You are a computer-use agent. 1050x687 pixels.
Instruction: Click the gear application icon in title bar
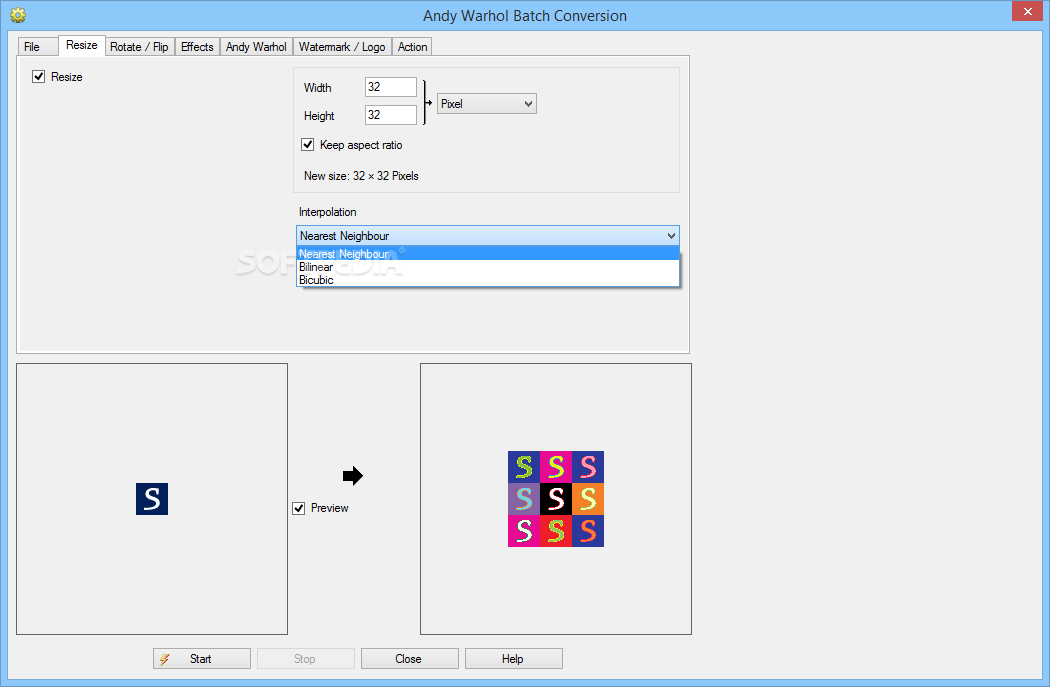pyautogui.click(x=18, y=15)
